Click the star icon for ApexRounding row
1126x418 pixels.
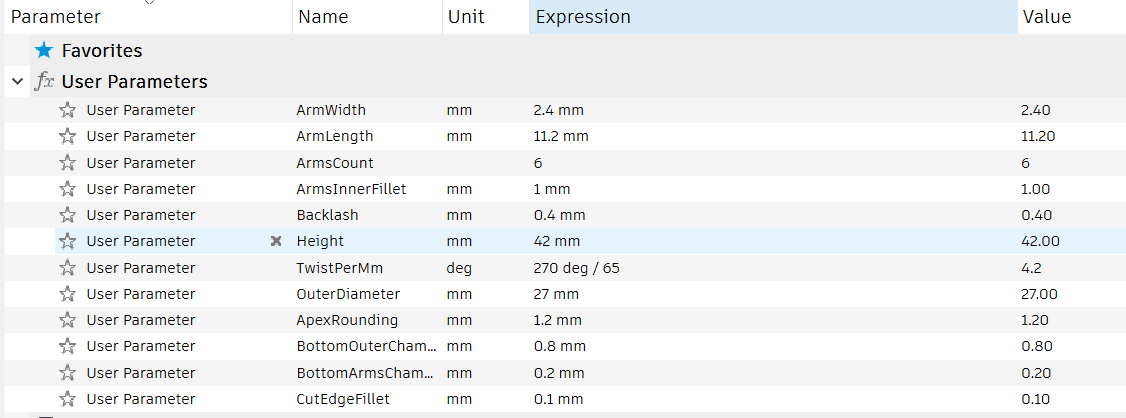click(x=68, y=320)
